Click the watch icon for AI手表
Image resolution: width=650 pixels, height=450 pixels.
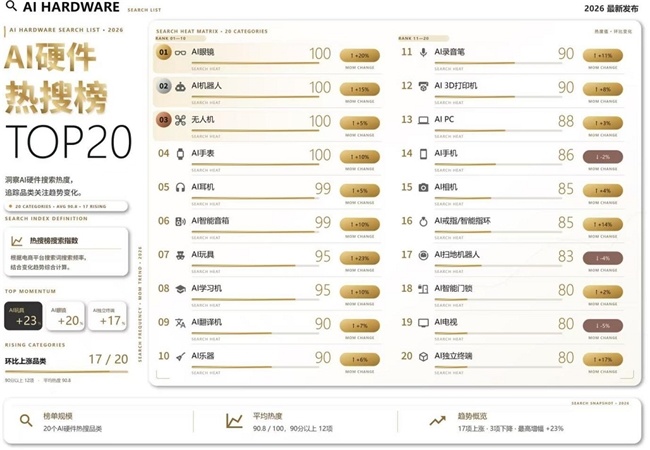point(180,154)
